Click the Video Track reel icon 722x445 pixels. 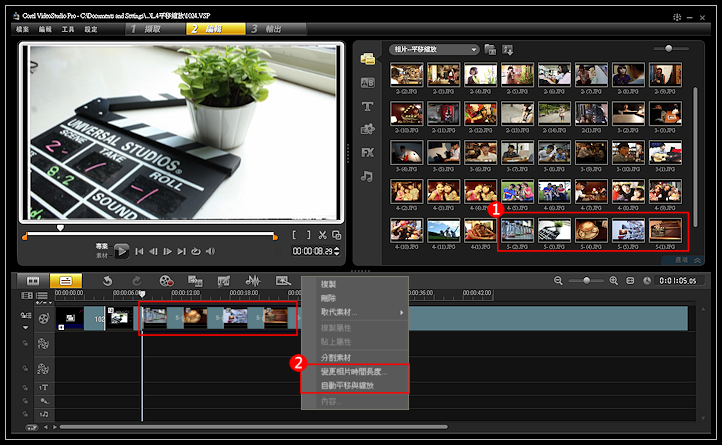coord(44,318)
